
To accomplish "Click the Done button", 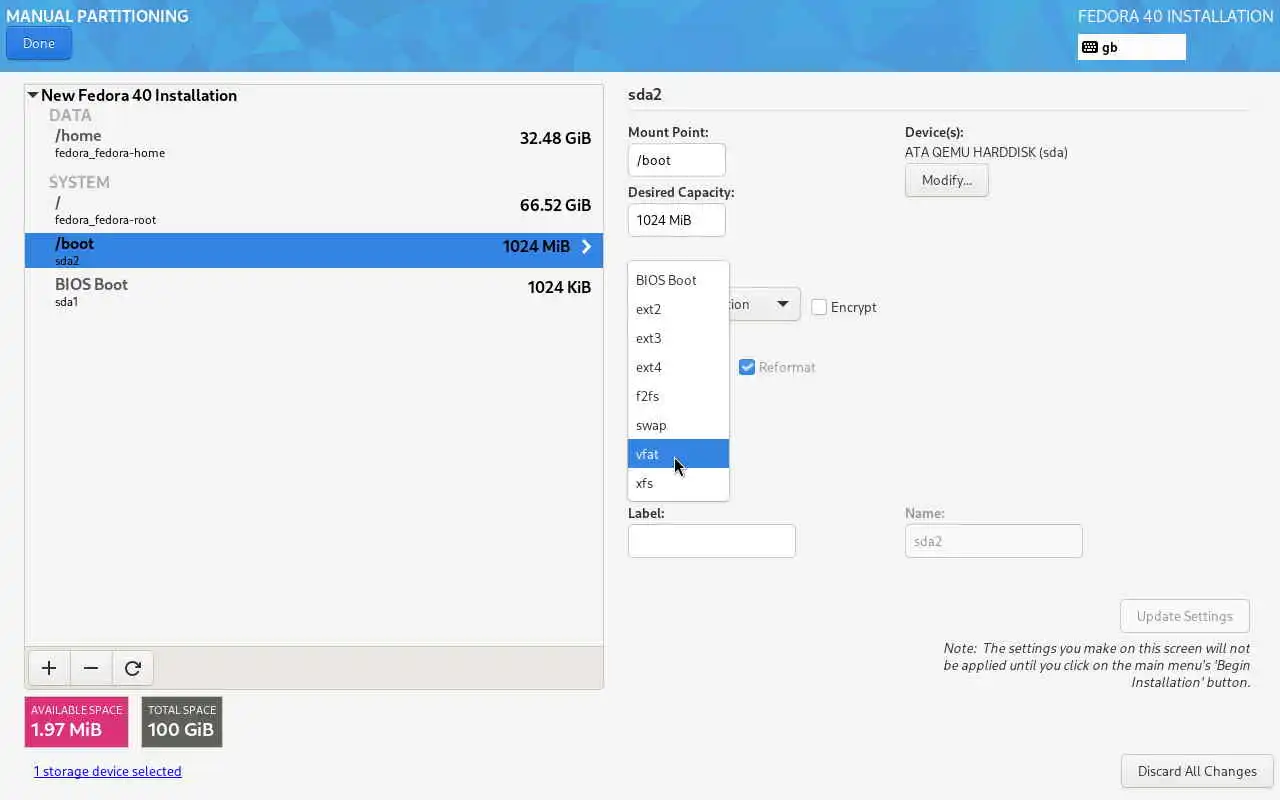I will [39, 43].
